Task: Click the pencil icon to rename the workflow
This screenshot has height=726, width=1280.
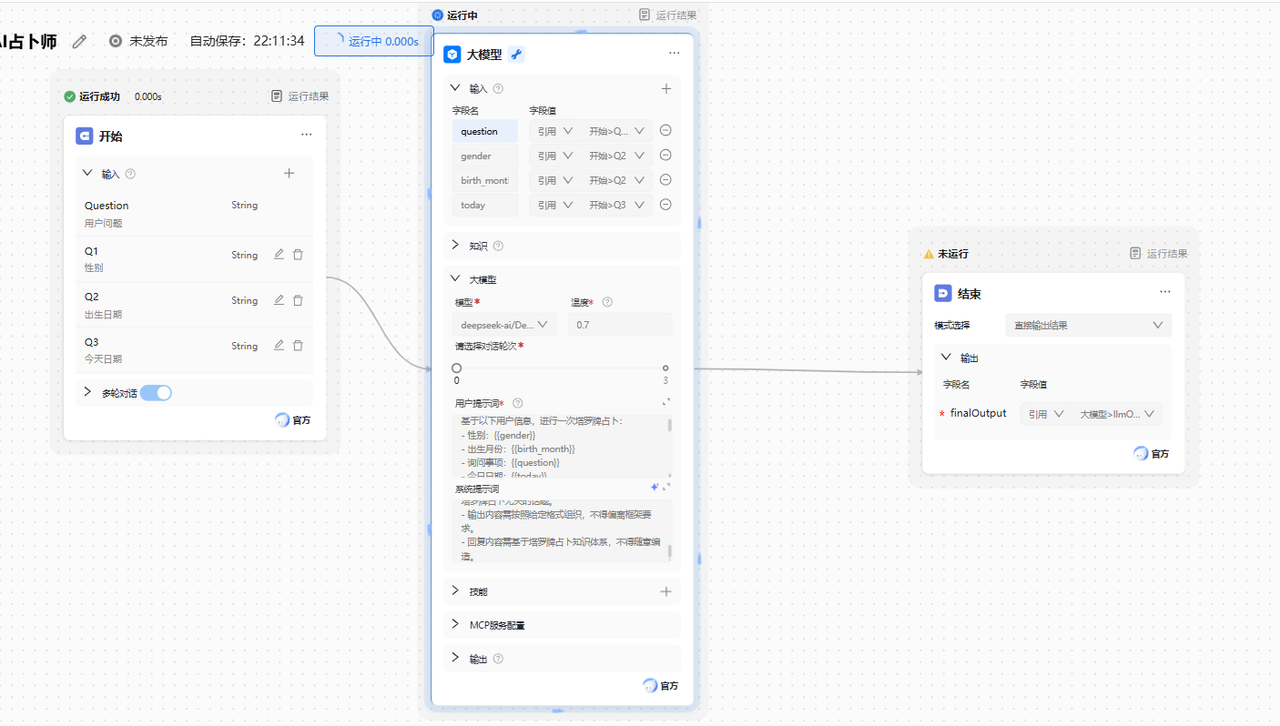Action: pos(80,41)
